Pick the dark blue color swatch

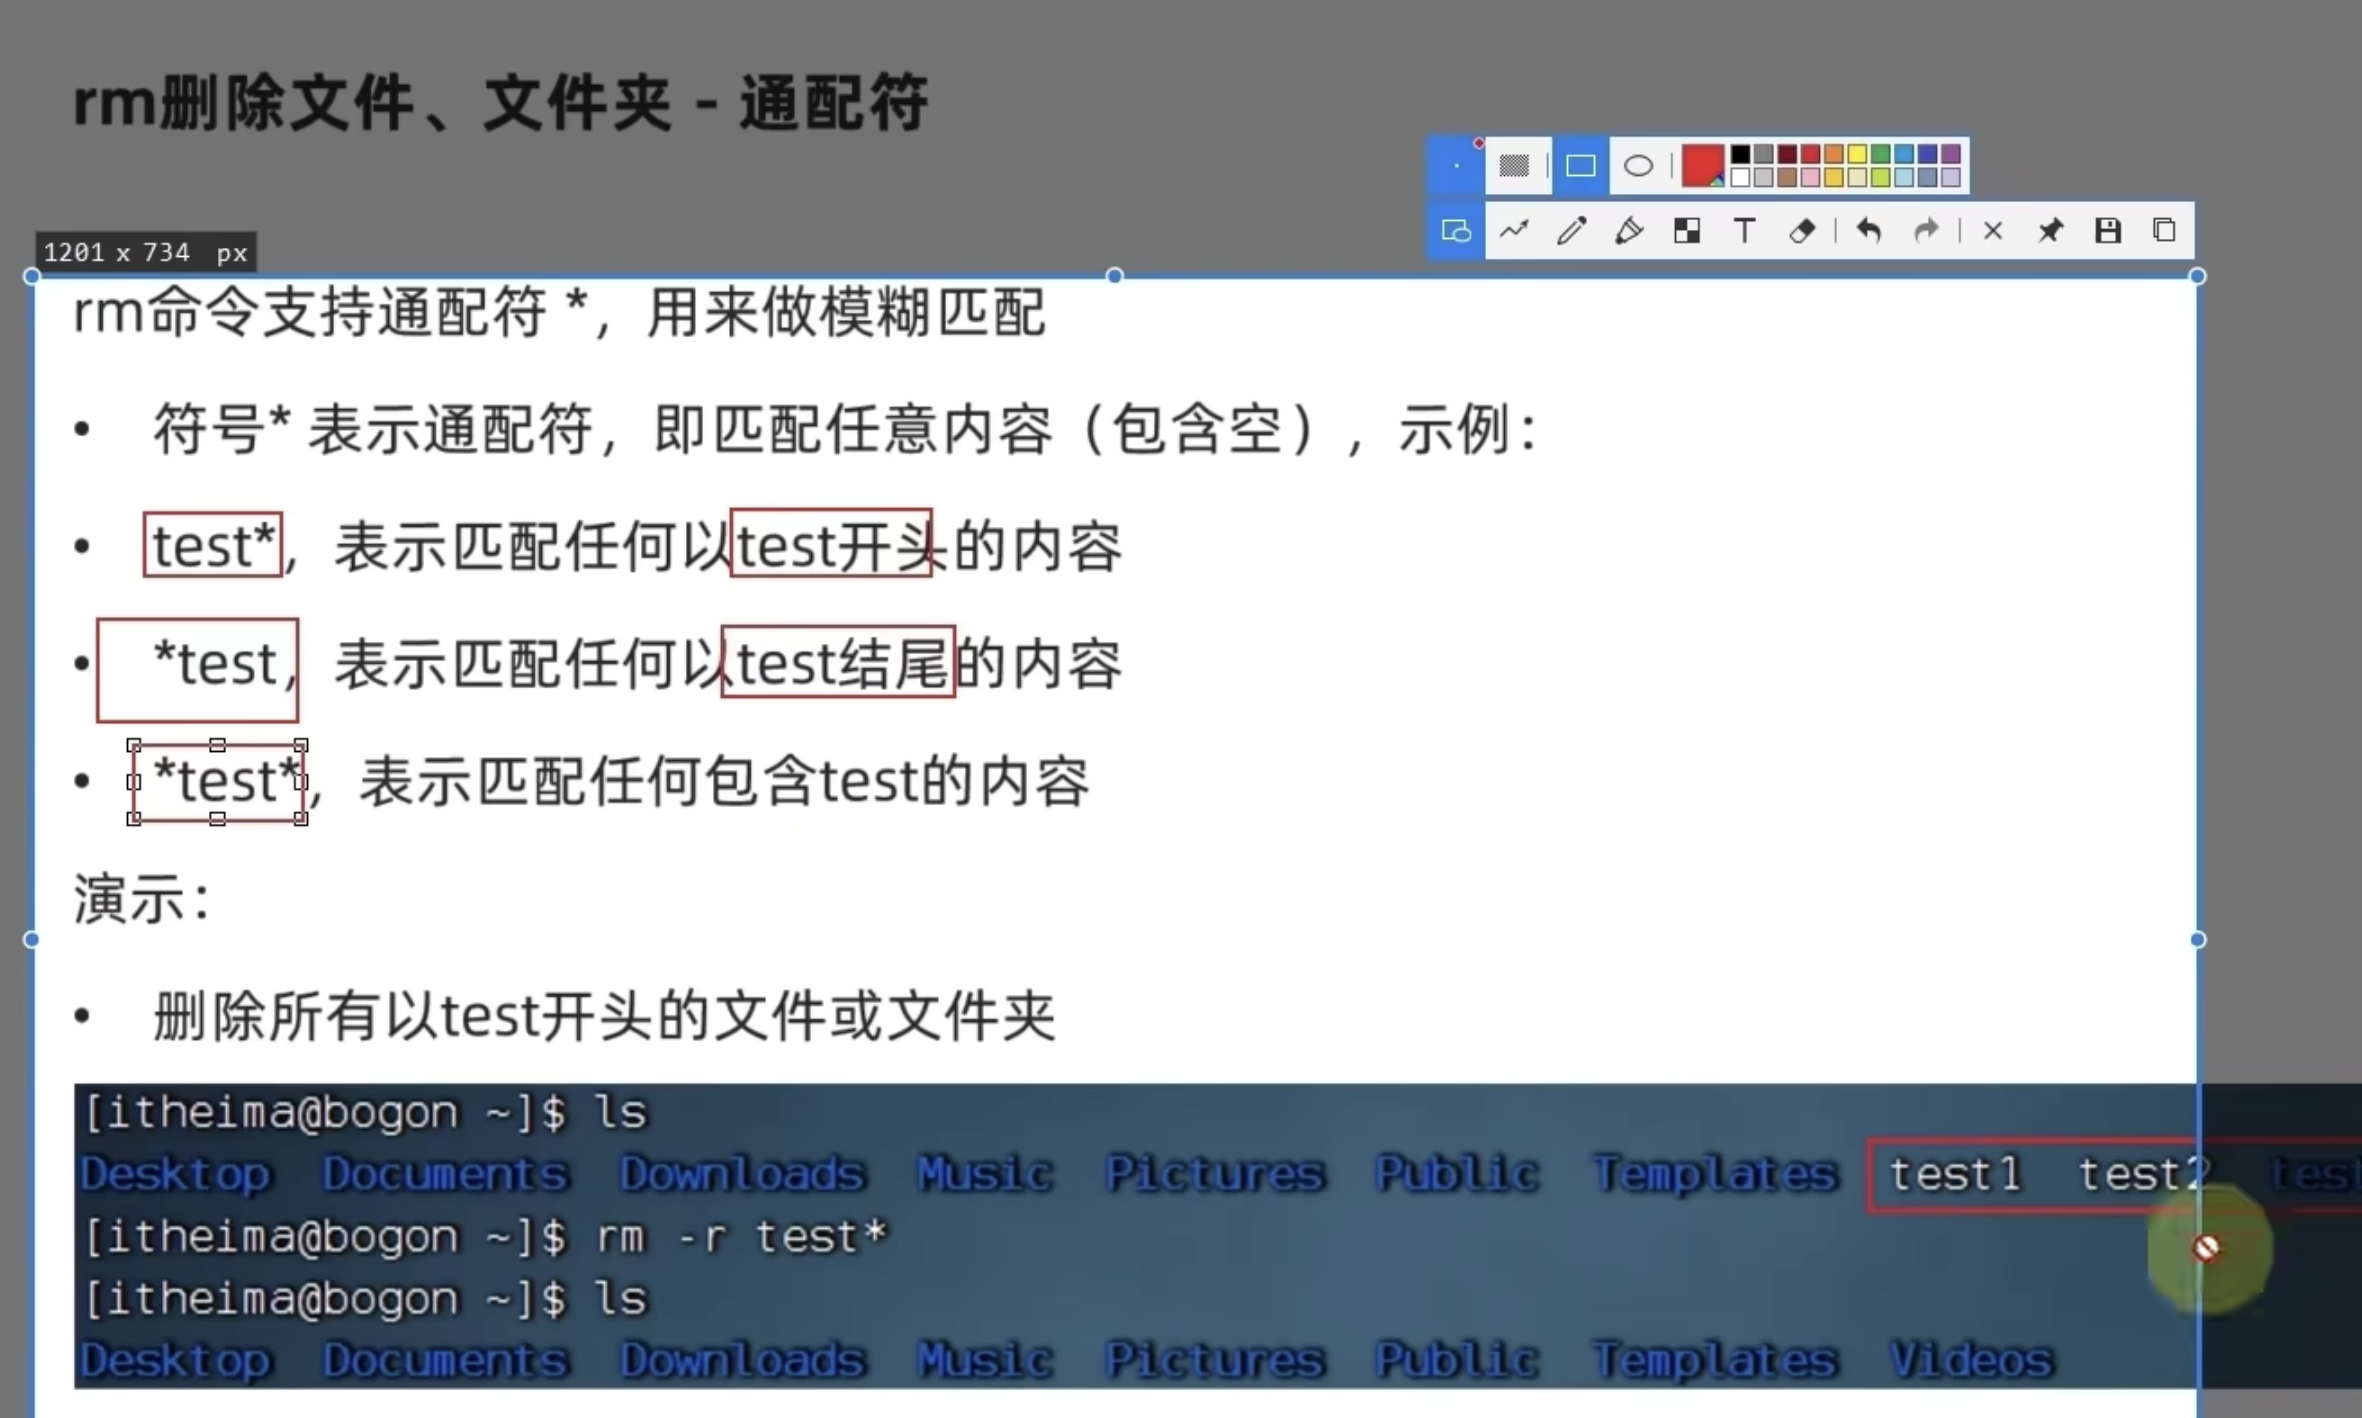1927,154
